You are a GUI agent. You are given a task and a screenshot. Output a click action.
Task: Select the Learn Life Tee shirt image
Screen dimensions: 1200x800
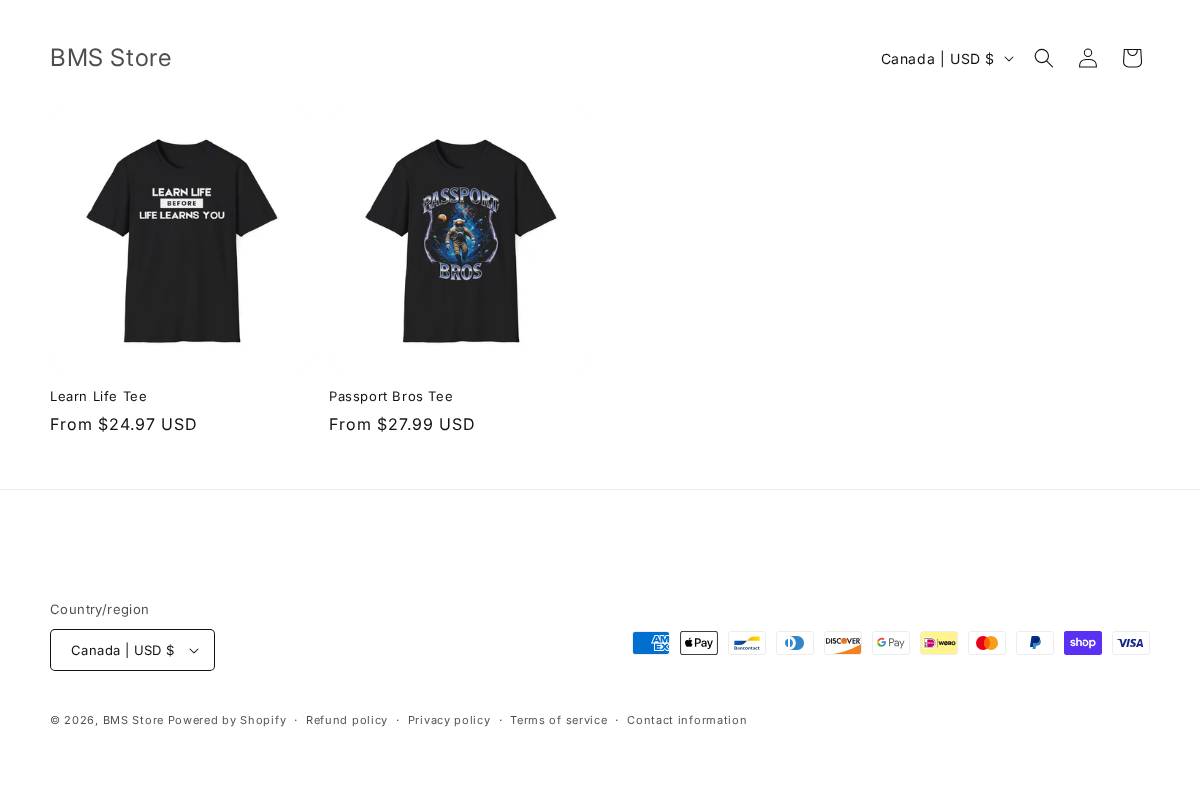[181, 240]
